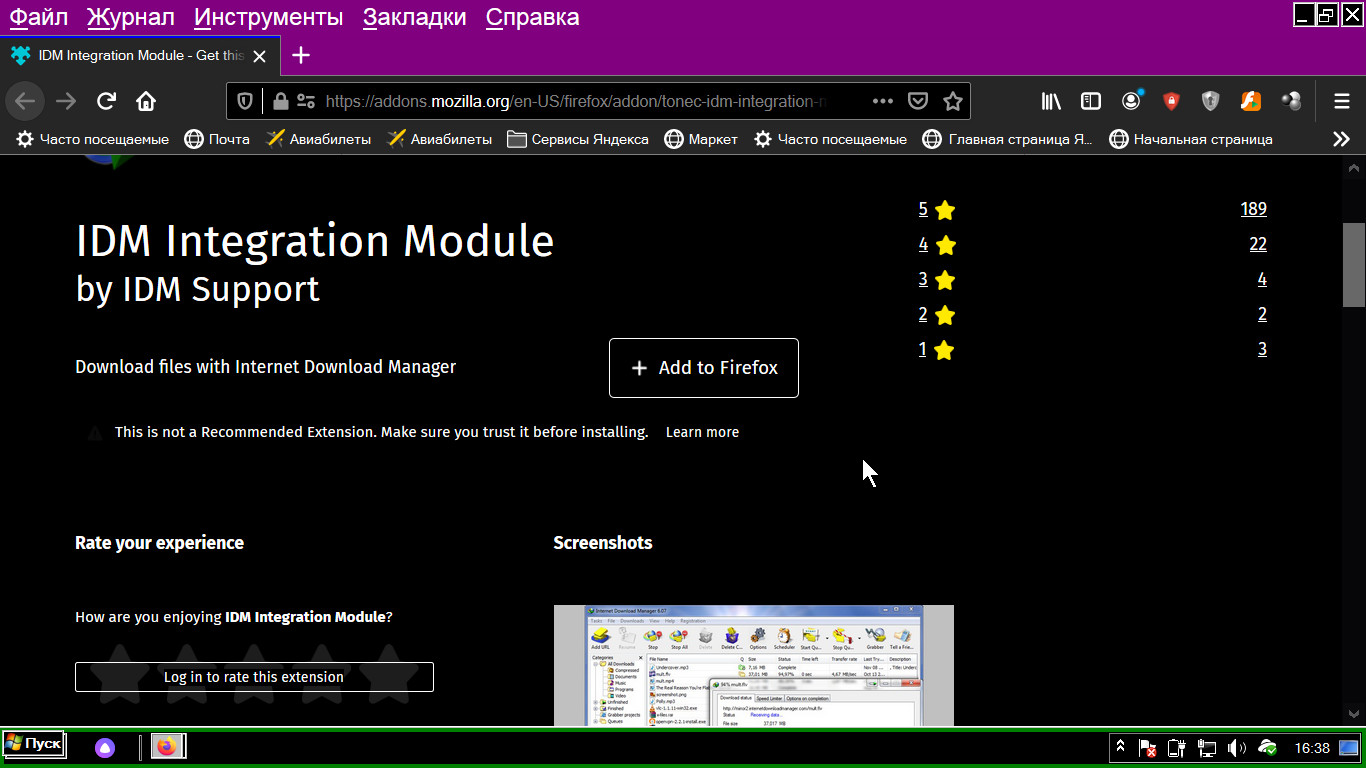
Task: Open the Пуск start button
Action: (35, 745)
